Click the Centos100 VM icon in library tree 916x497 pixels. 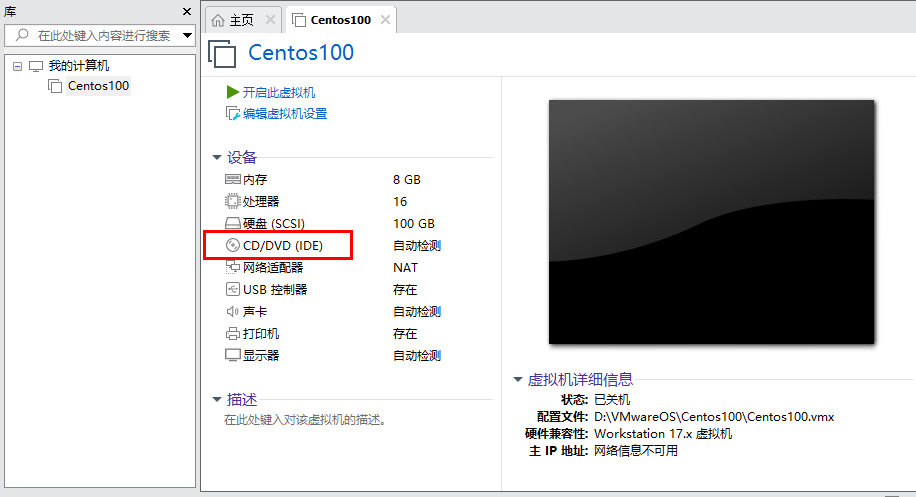55,86
